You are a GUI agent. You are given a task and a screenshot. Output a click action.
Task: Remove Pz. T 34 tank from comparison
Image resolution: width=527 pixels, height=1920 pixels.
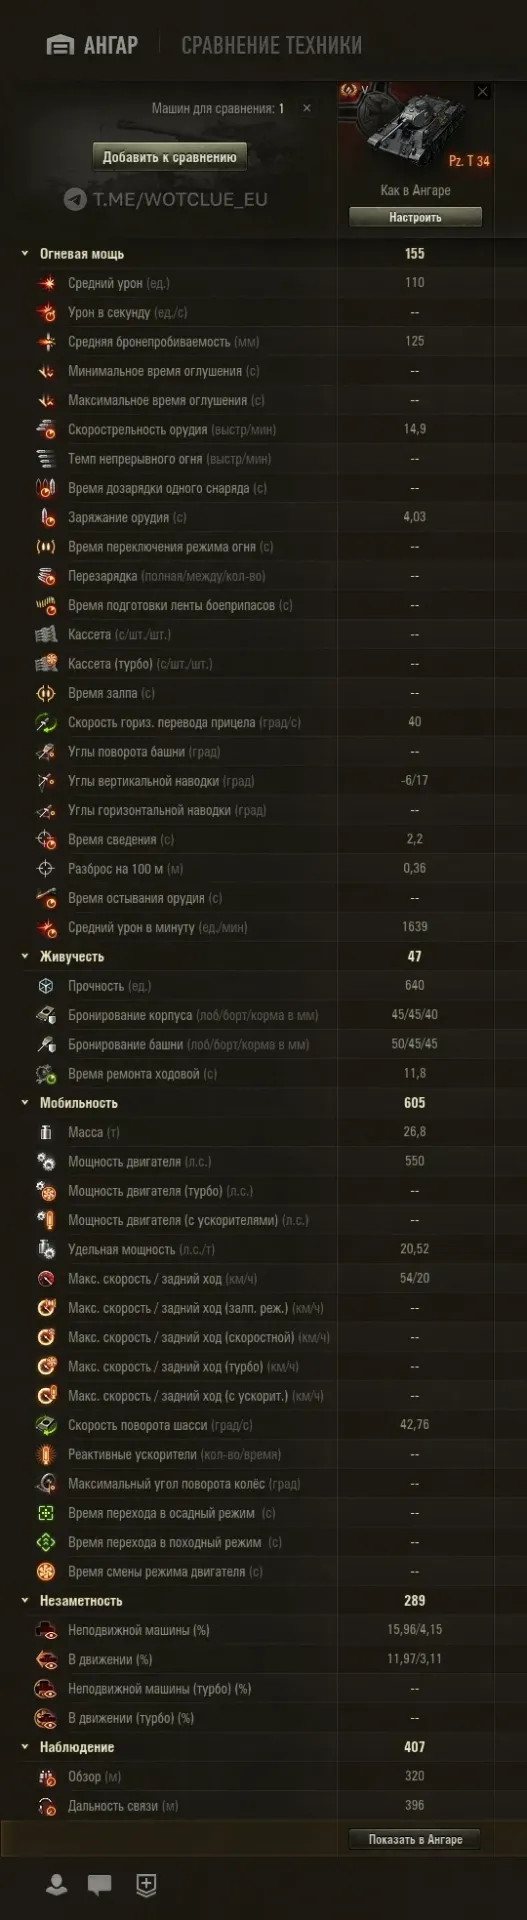pos(482,91)
